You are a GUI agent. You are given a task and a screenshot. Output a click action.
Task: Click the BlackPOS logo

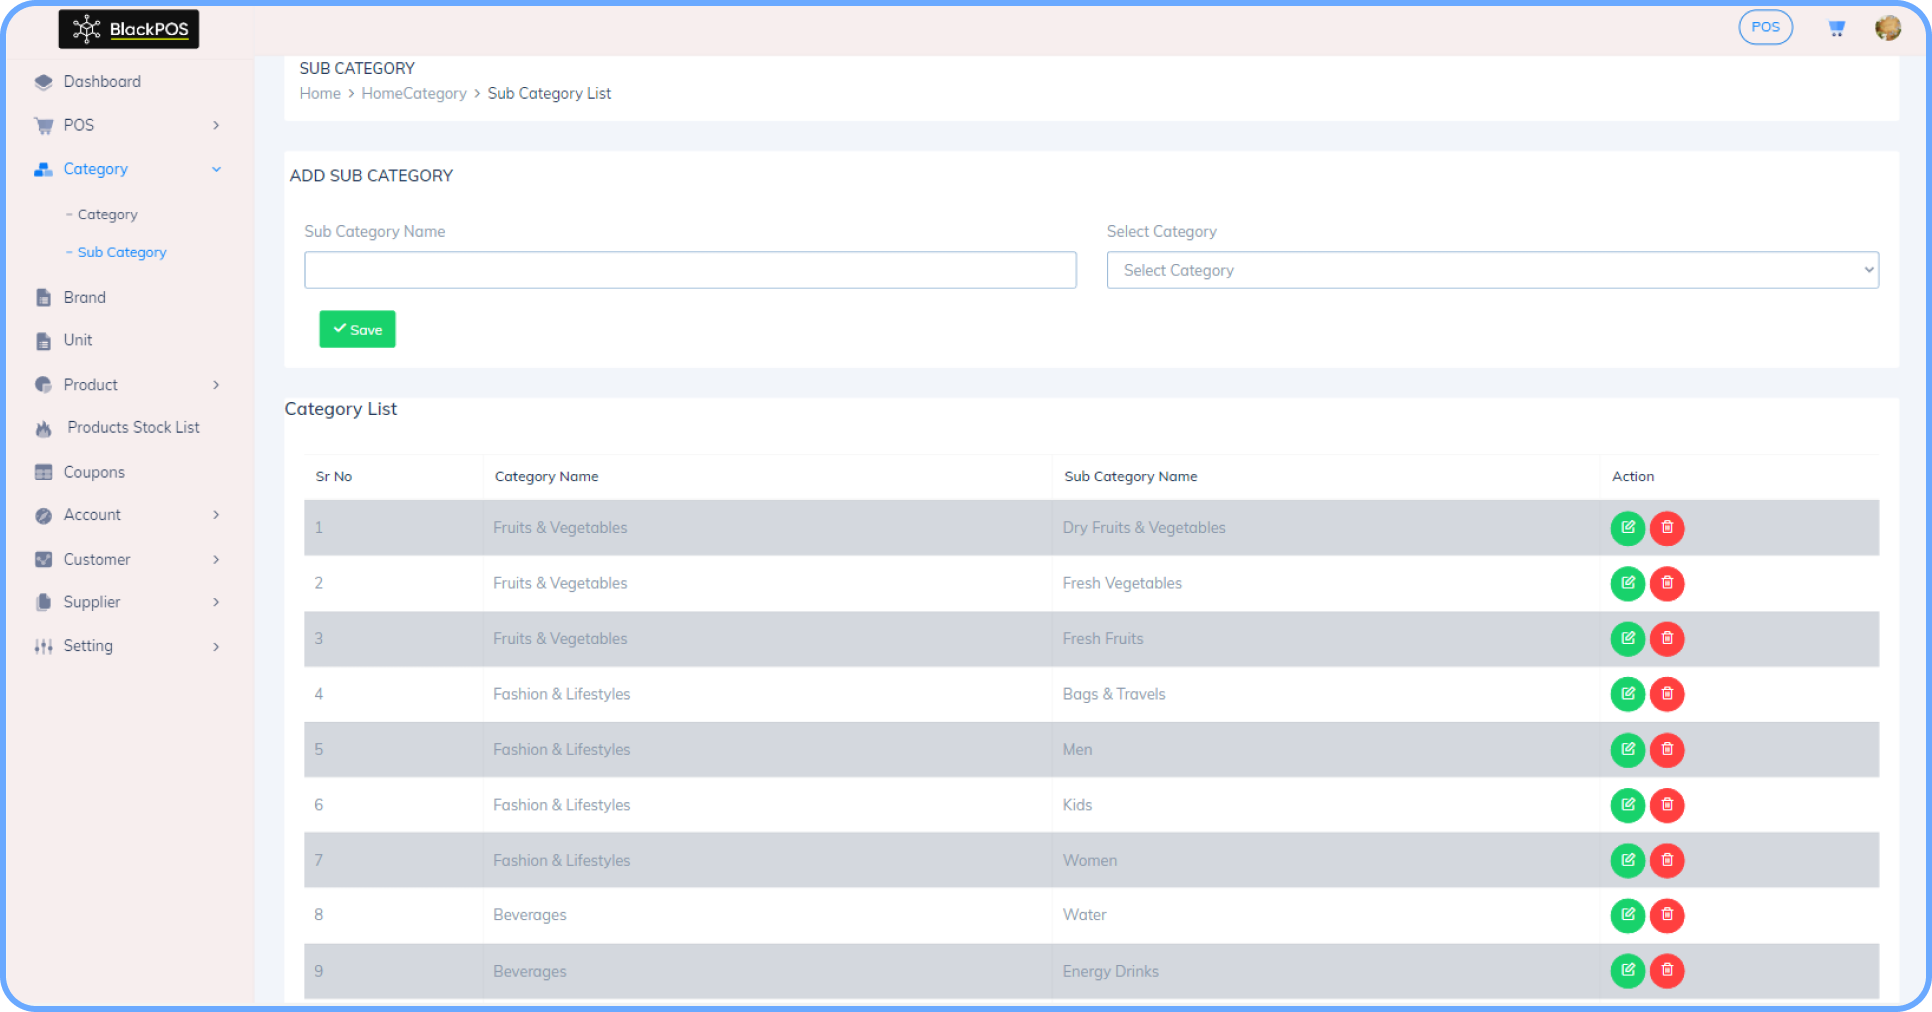pyautogui.click(x=128, y=29)
